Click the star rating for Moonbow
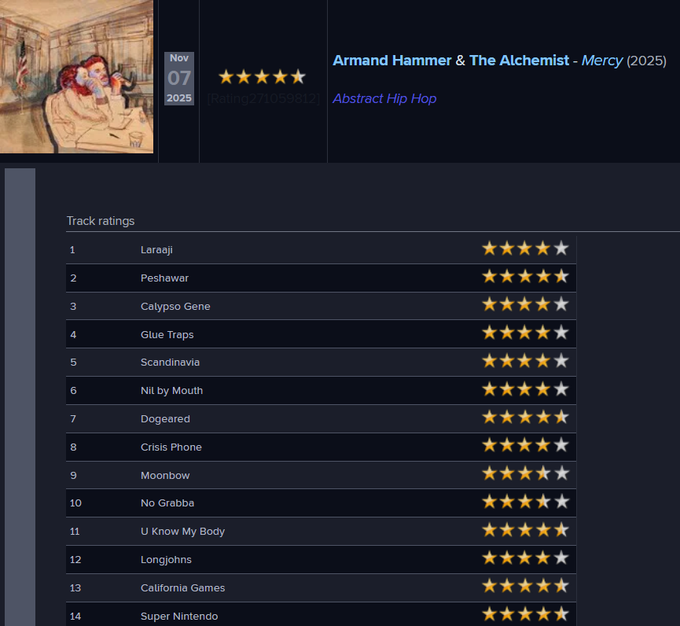The image size is (680, 626). pyautogui.click(x=525, y=473)
